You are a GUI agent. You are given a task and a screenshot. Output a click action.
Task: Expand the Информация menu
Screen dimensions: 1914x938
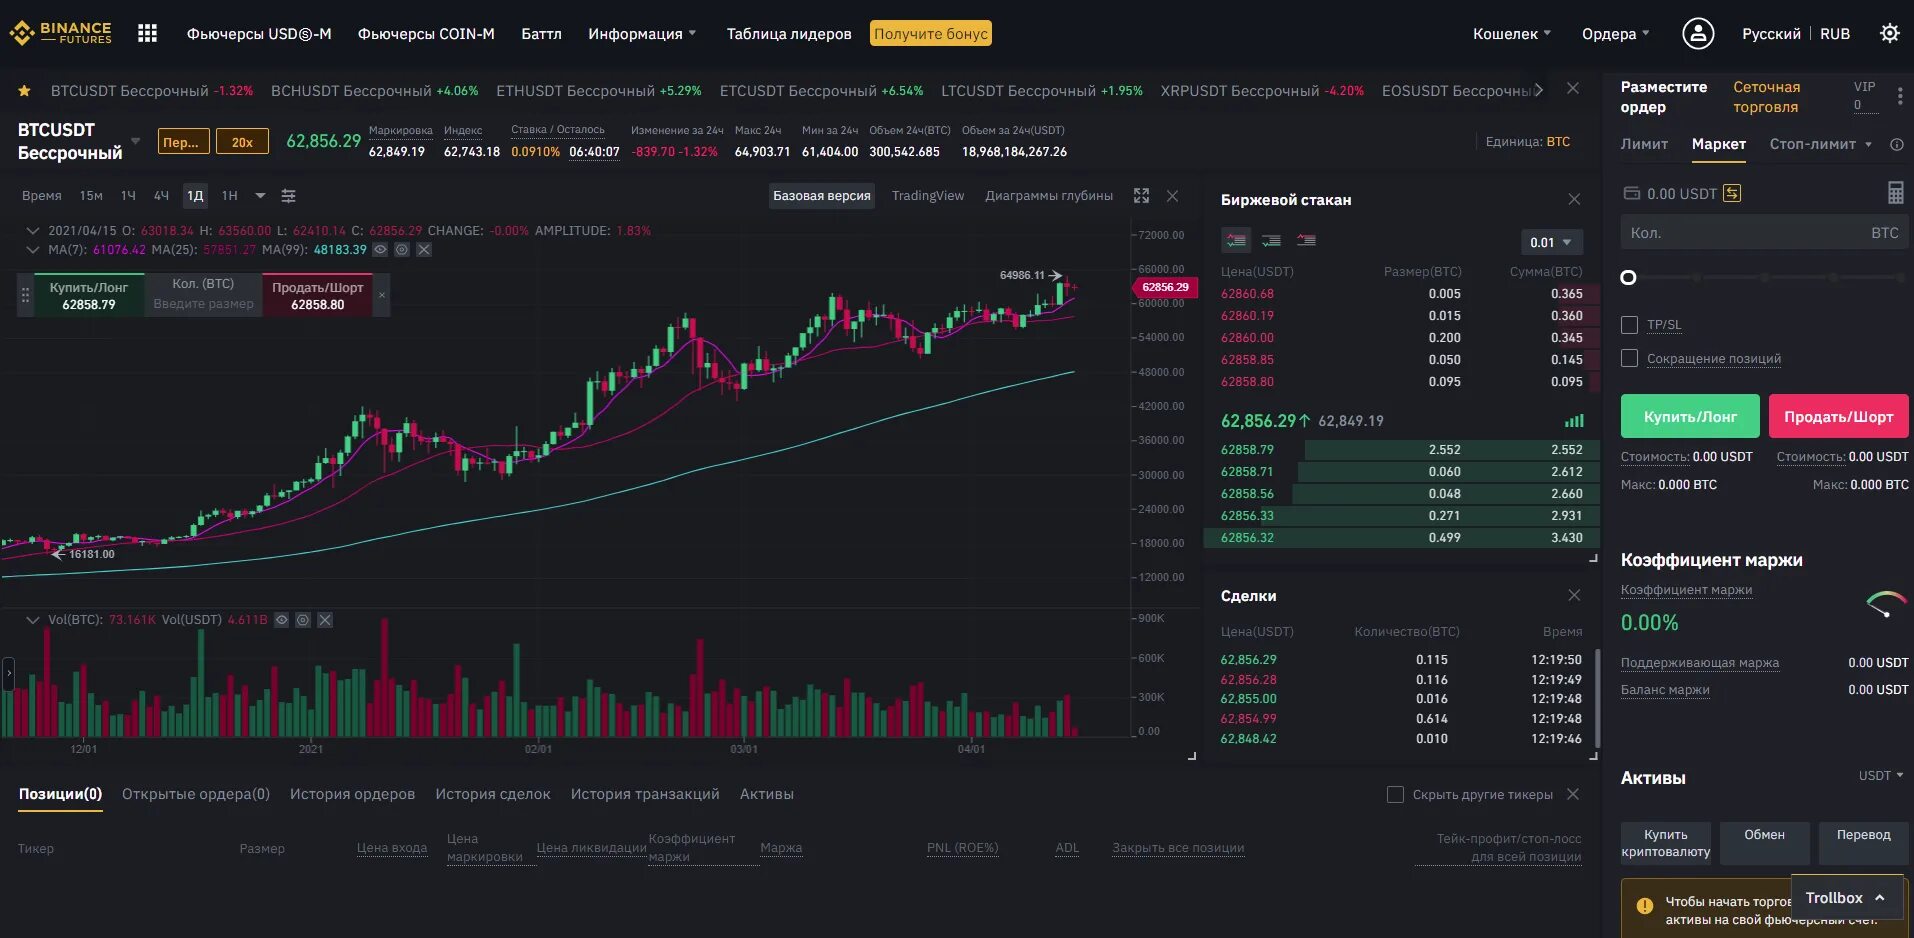[642, 34]
